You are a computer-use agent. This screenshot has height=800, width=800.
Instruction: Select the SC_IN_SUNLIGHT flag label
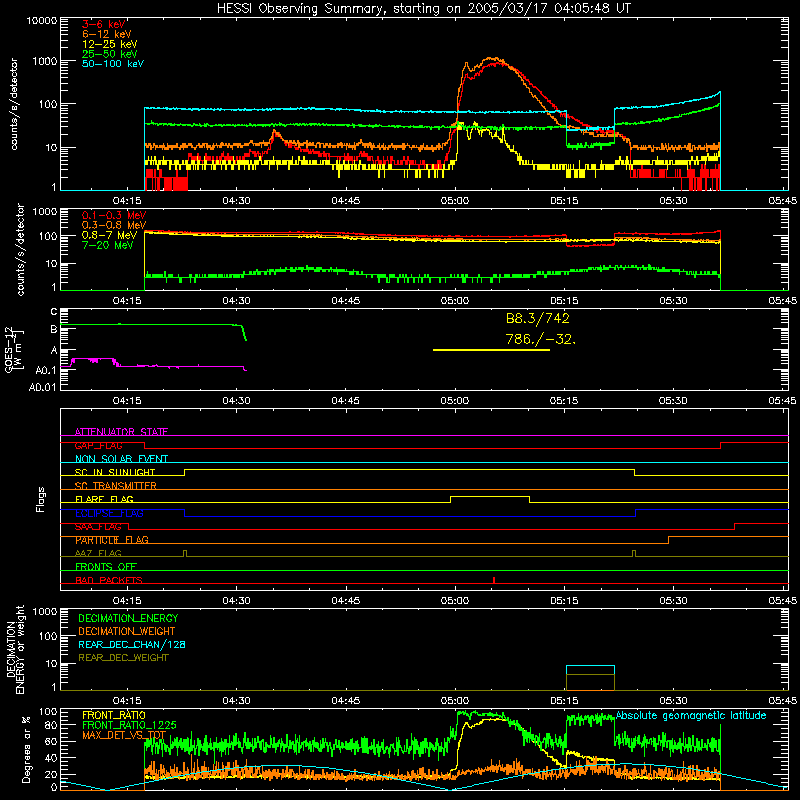[x=115, y=472]
